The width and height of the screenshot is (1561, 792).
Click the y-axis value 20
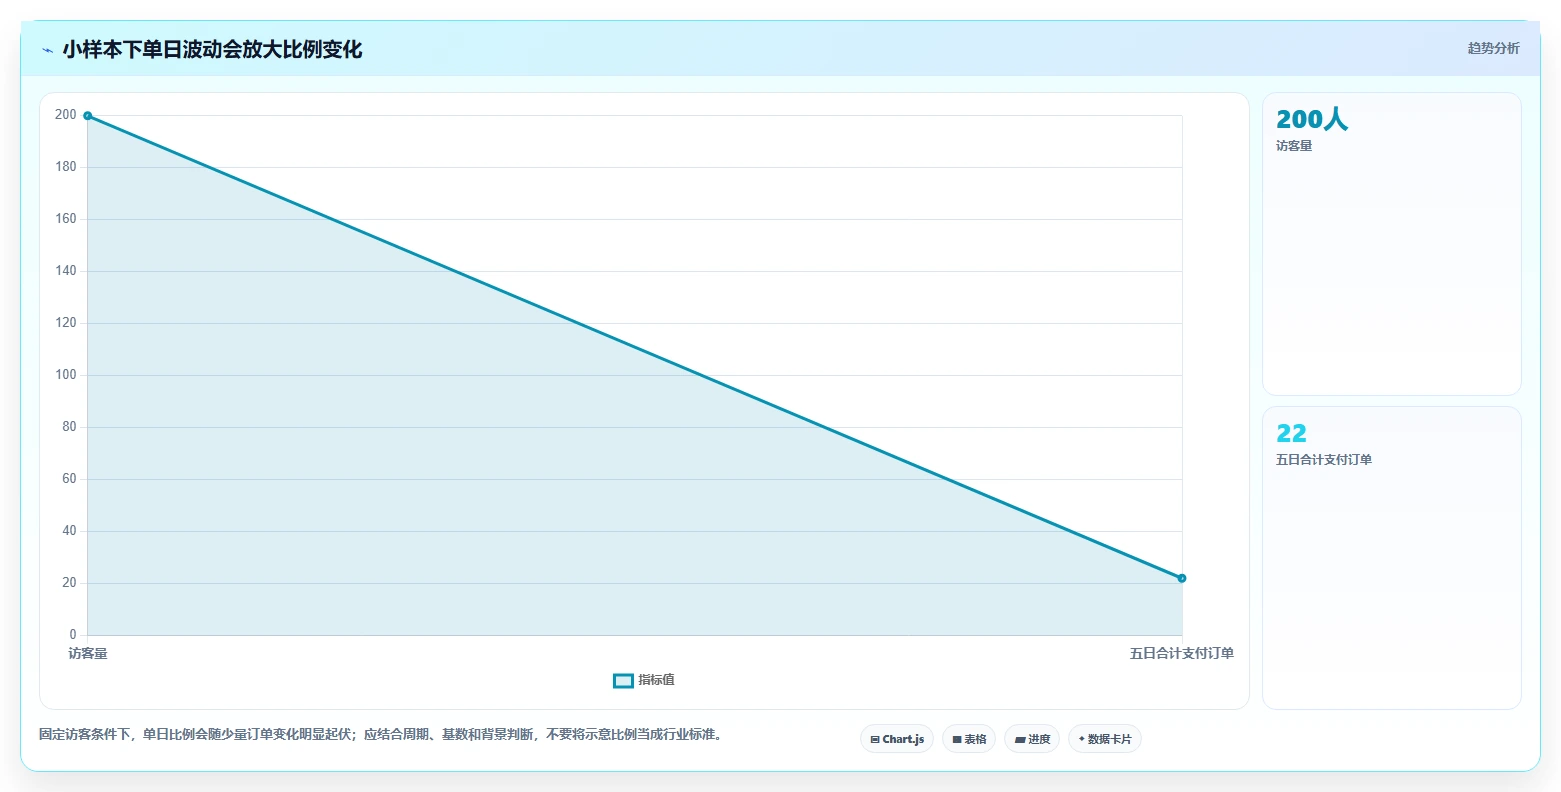point(69,583)
